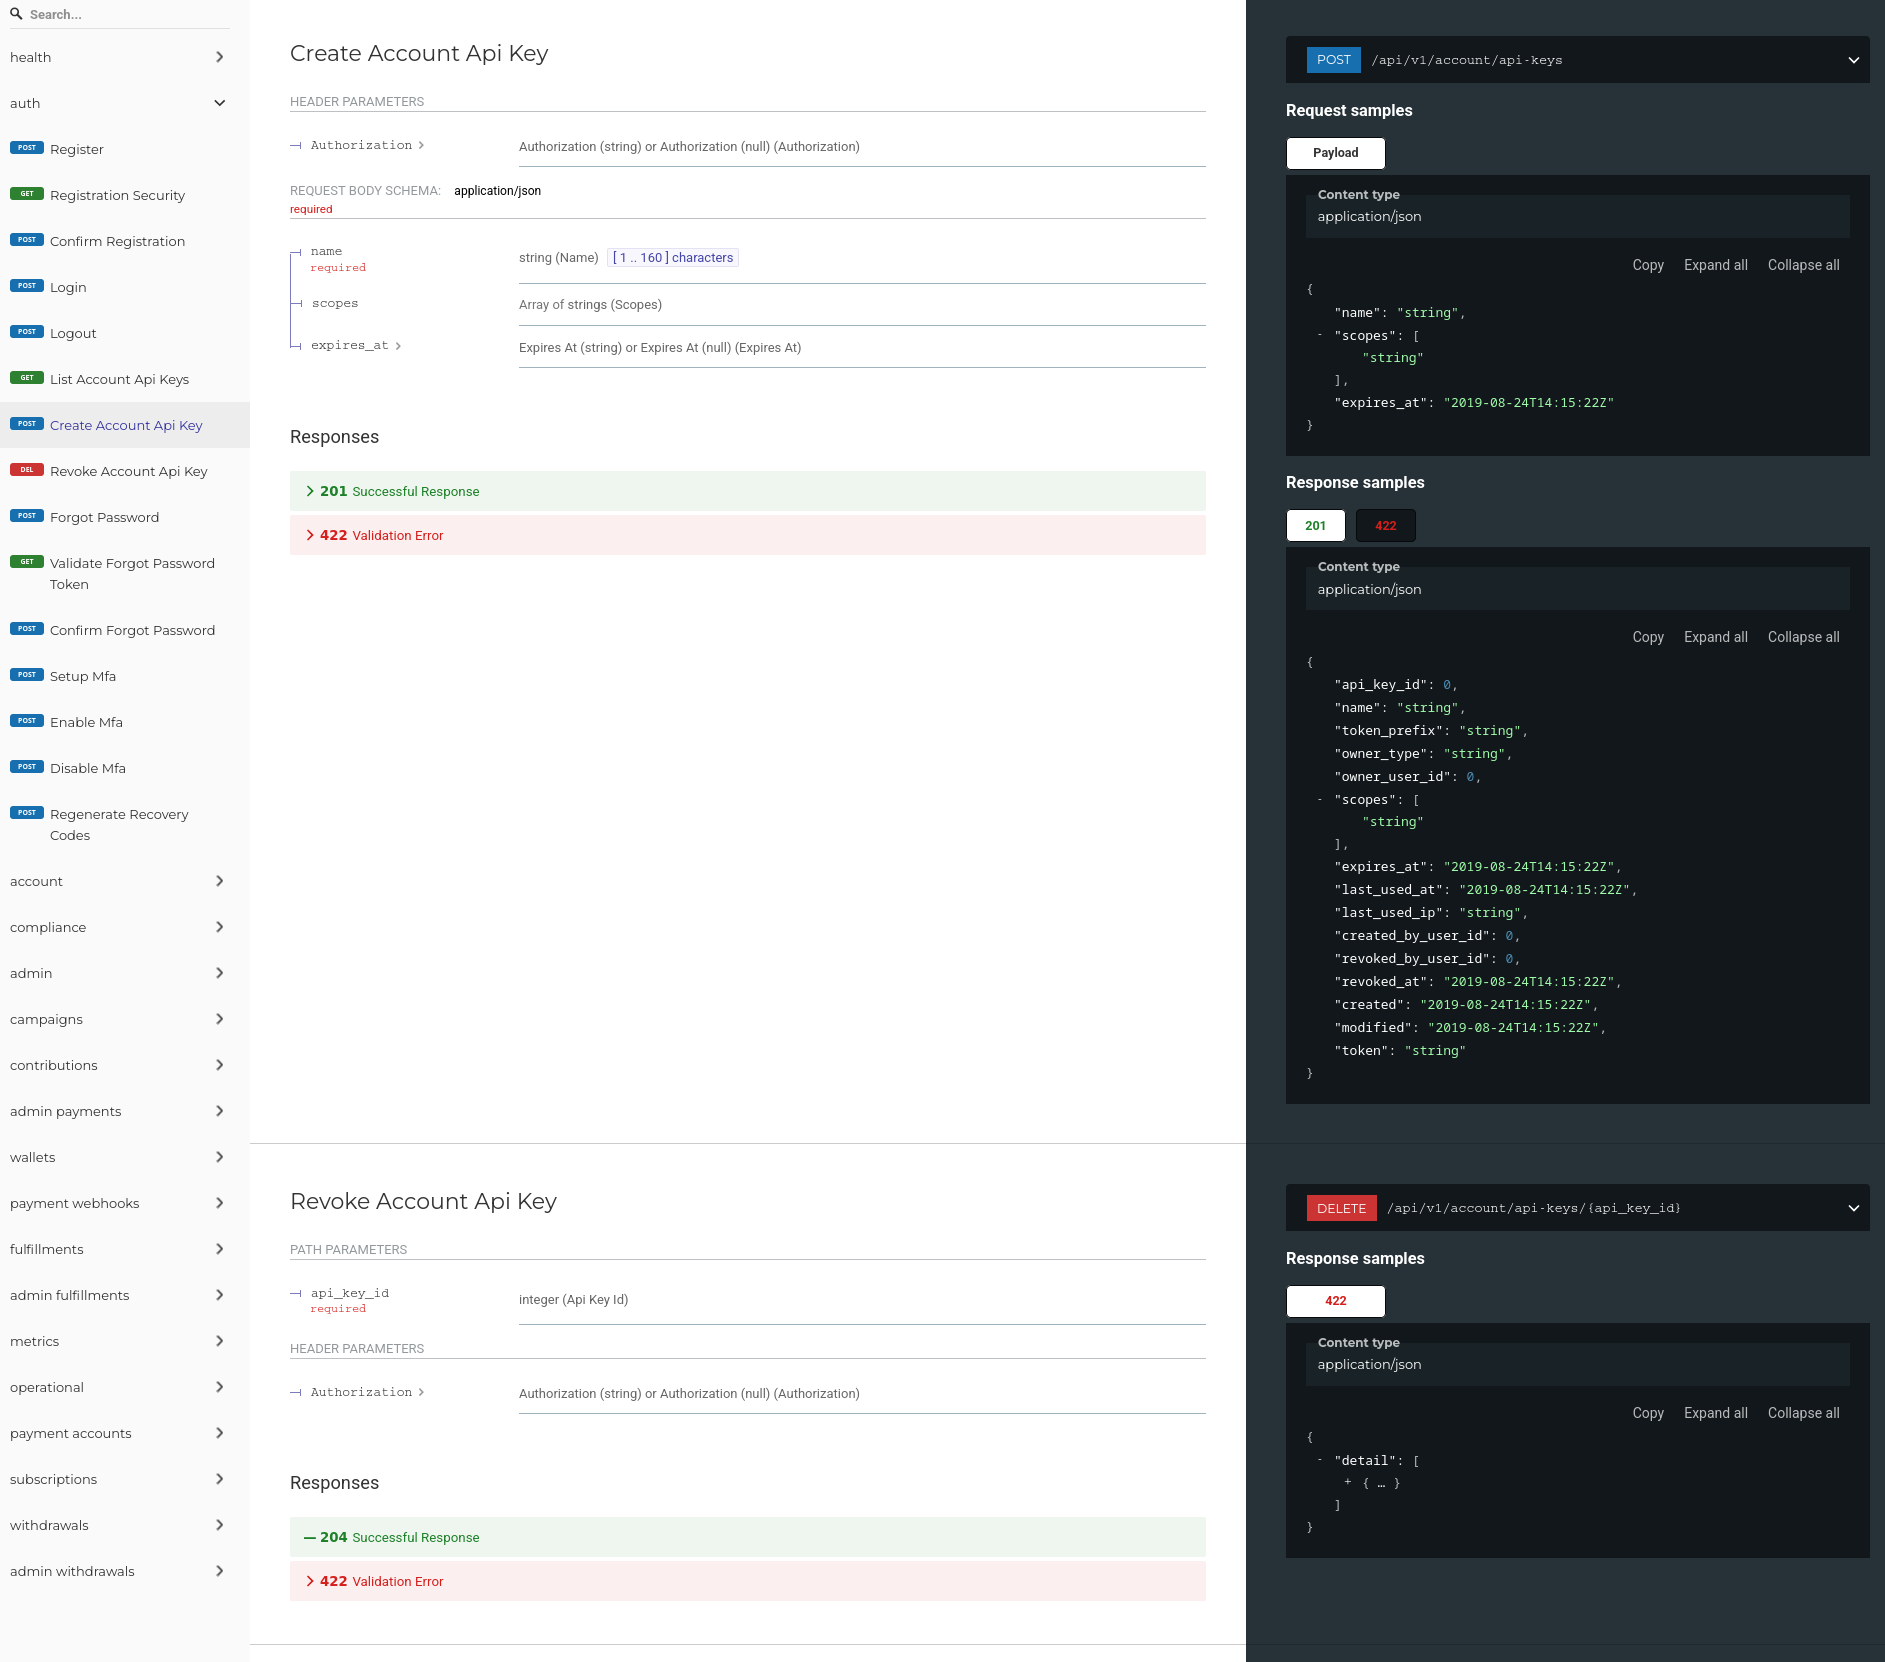
Task: Expand all in request payload sample
Action: coord(1716,265)
